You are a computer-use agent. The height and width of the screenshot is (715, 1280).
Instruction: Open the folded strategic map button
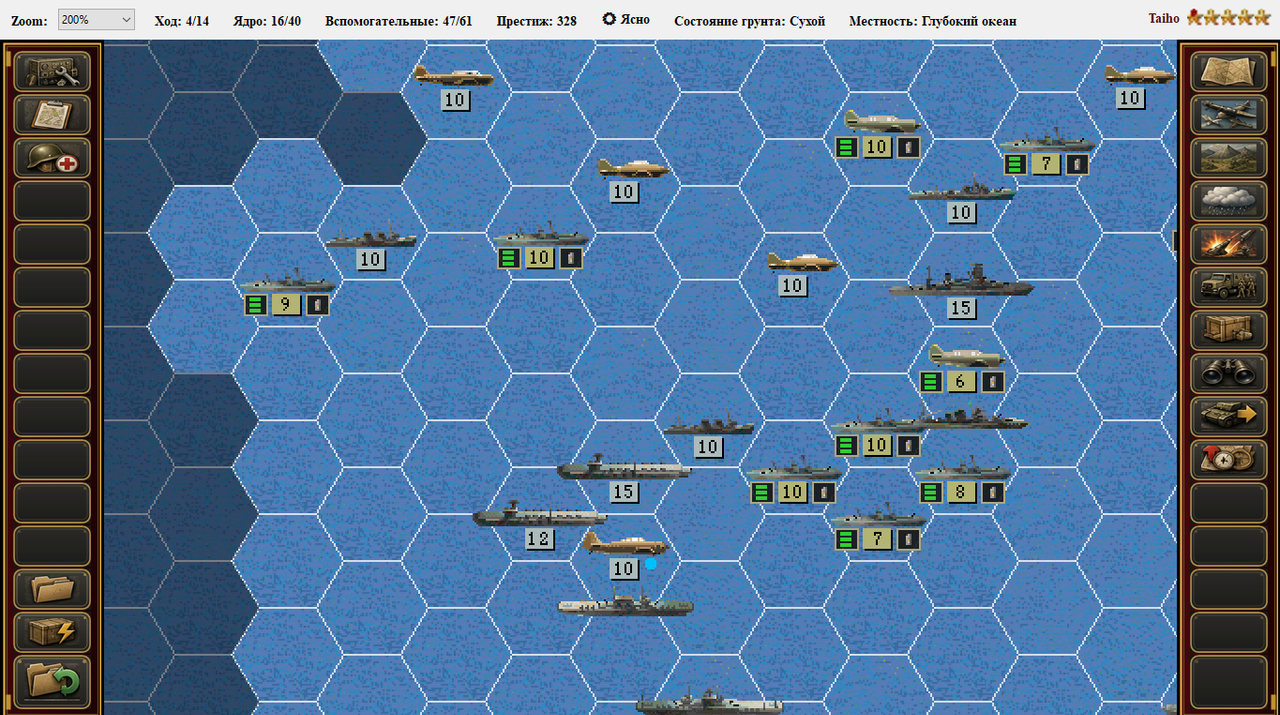click(1228, 72)
